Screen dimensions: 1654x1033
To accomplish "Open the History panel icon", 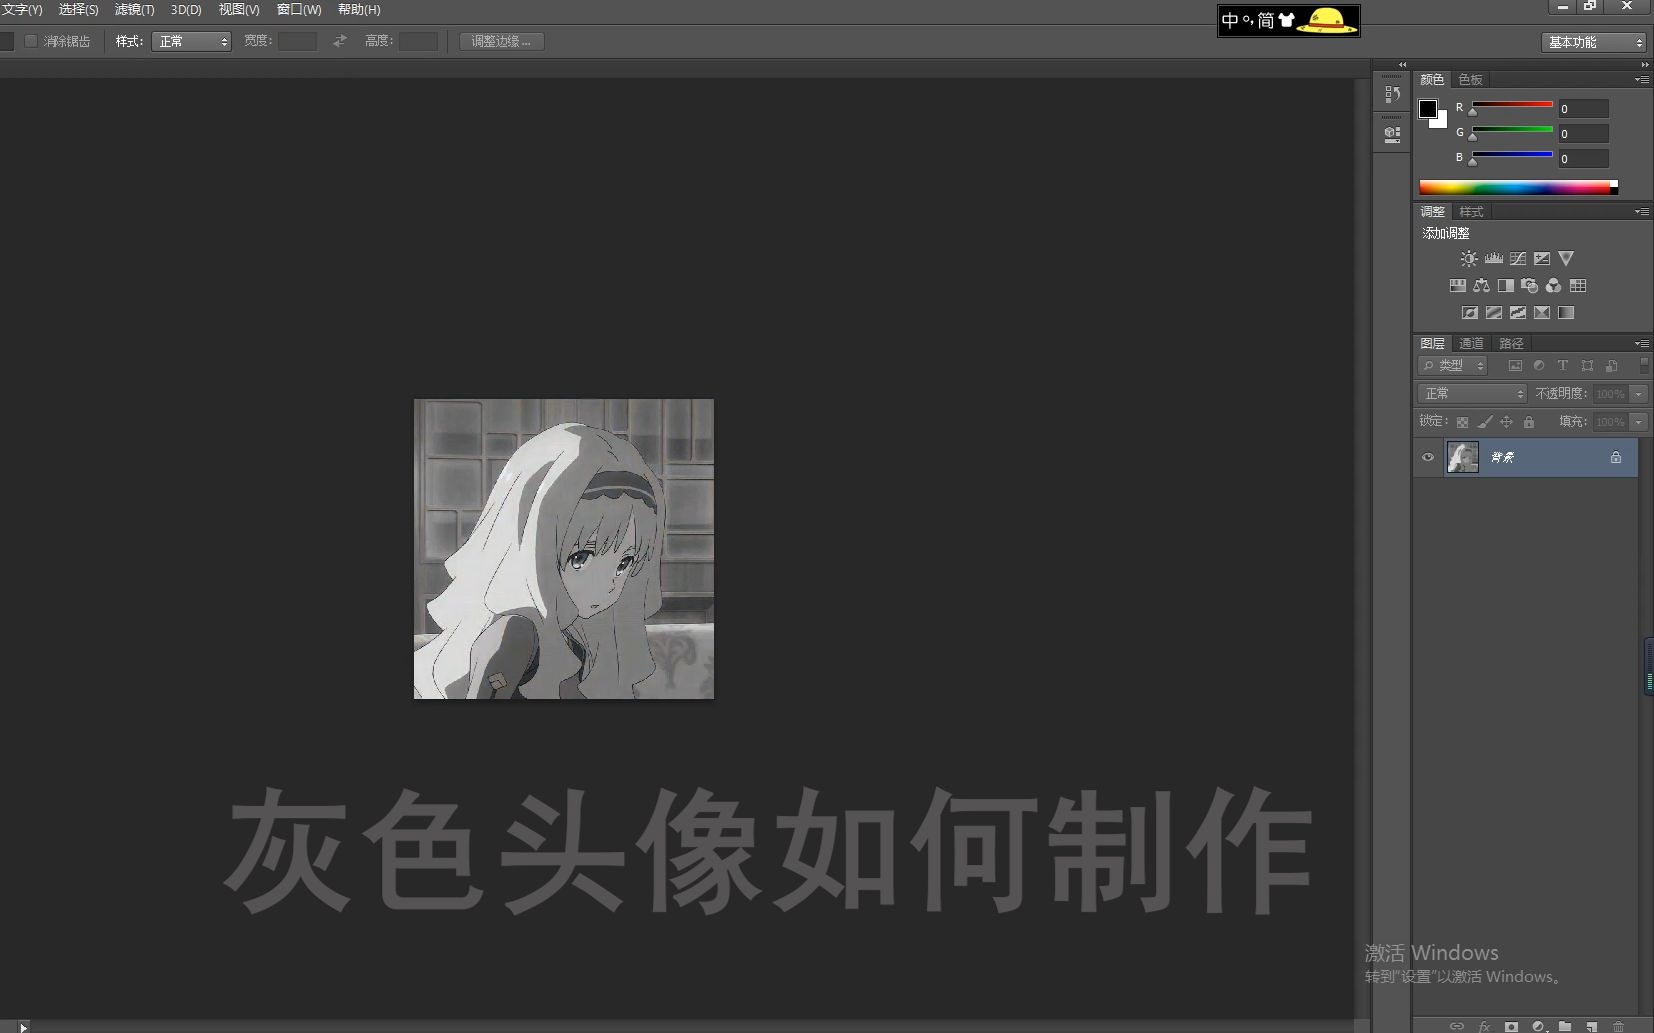I will pos(1392,94).
